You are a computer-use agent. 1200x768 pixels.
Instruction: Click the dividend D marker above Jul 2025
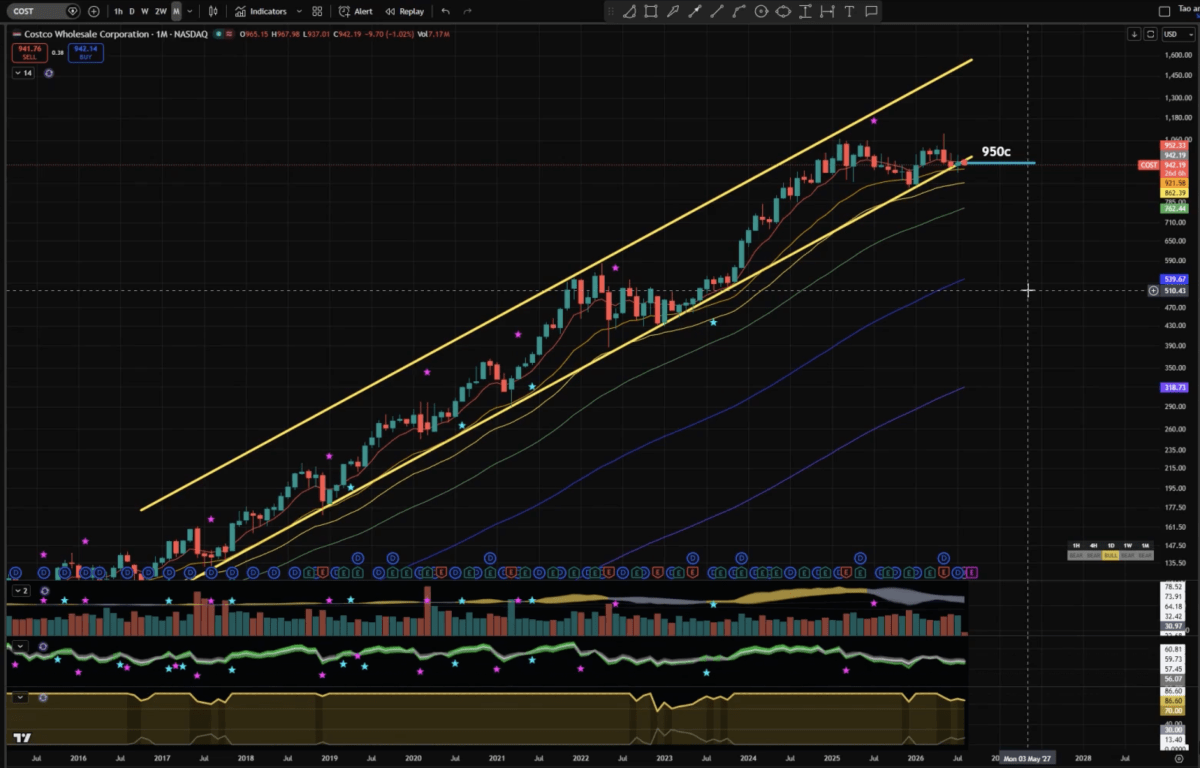860,557
